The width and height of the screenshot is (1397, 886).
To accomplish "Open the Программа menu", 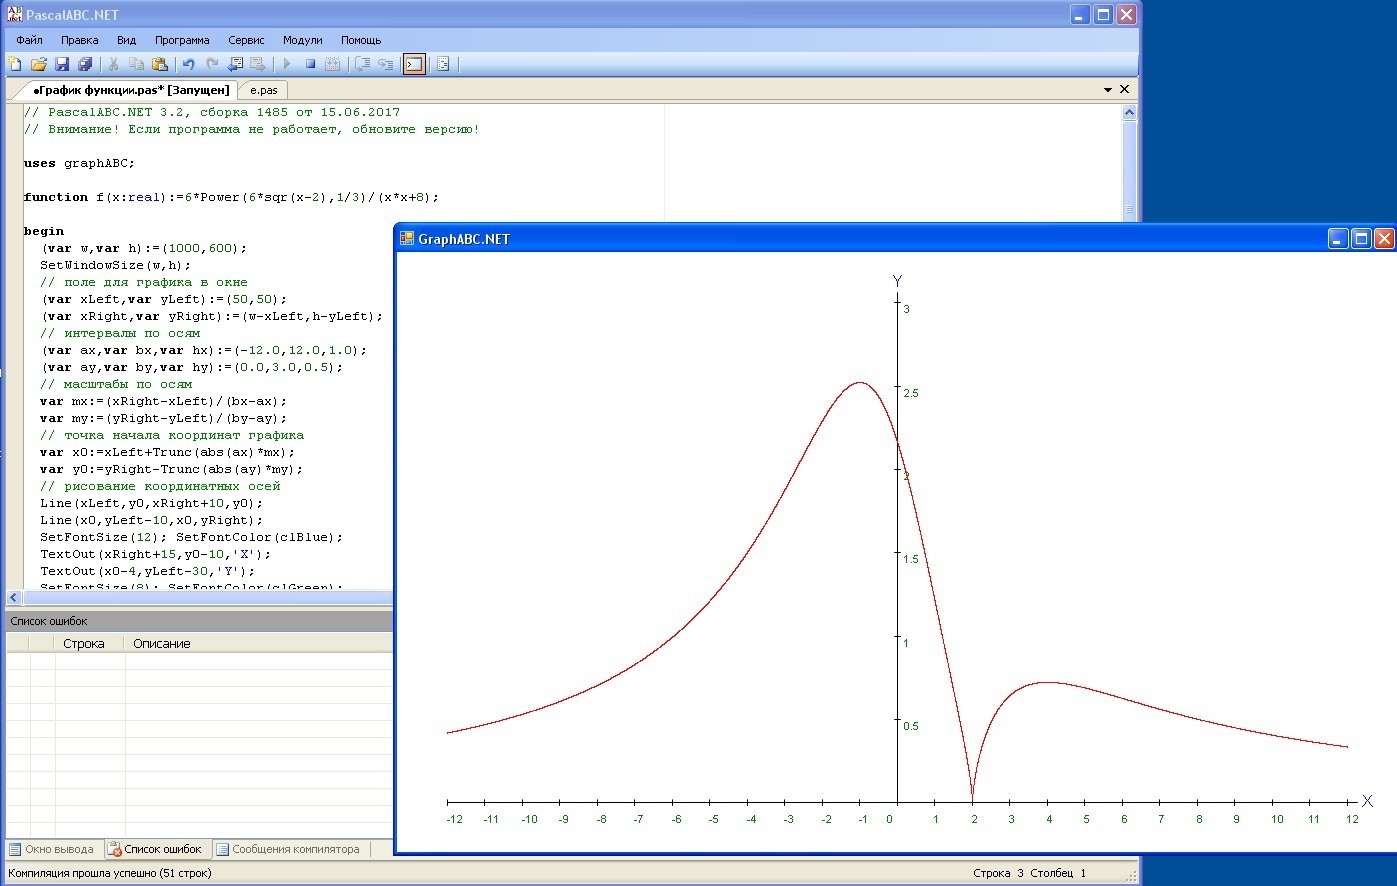I will pyautogui.click(x=182, y=40).
